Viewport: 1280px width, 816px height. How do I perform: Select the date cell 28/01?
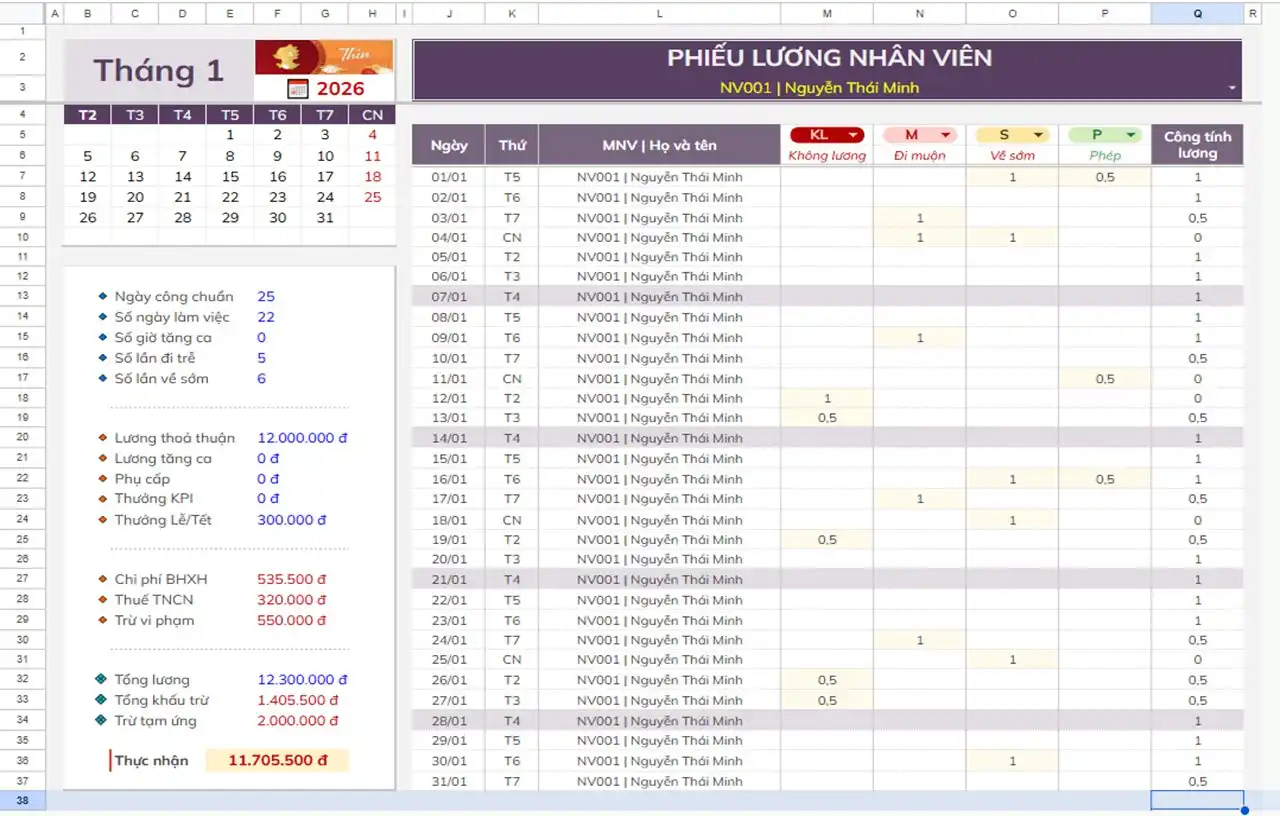449,721
